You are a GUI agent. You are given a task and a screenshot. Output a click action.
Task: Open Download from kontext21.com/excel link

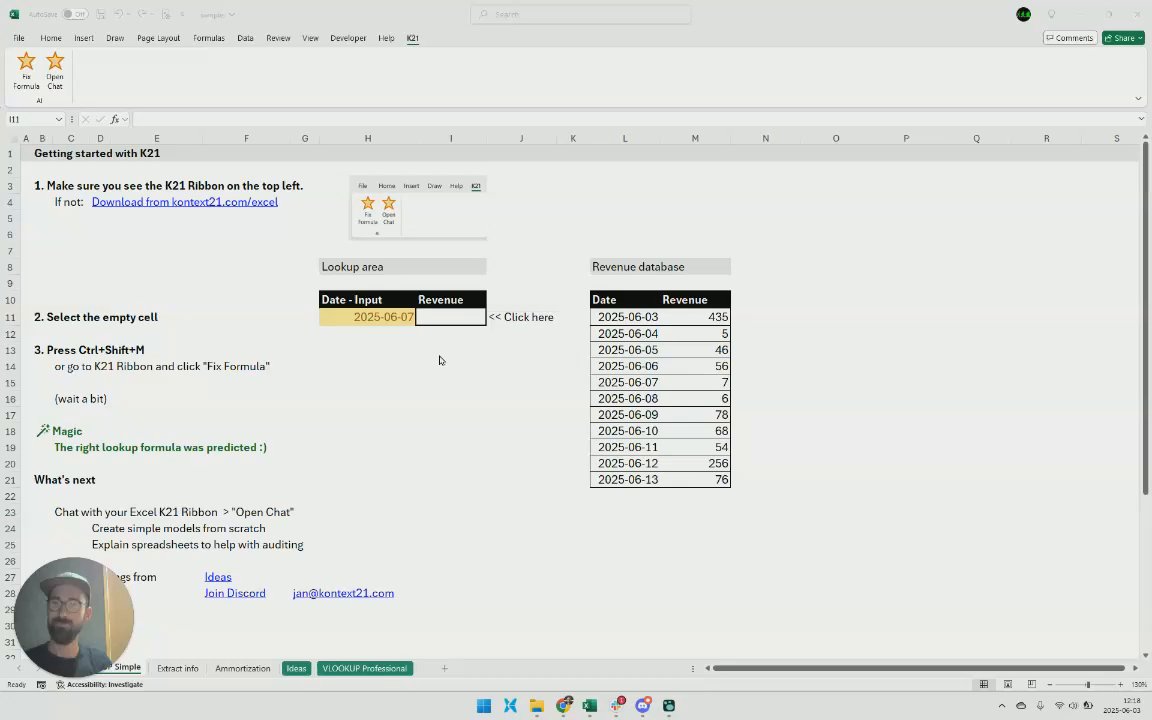[184, 202]
